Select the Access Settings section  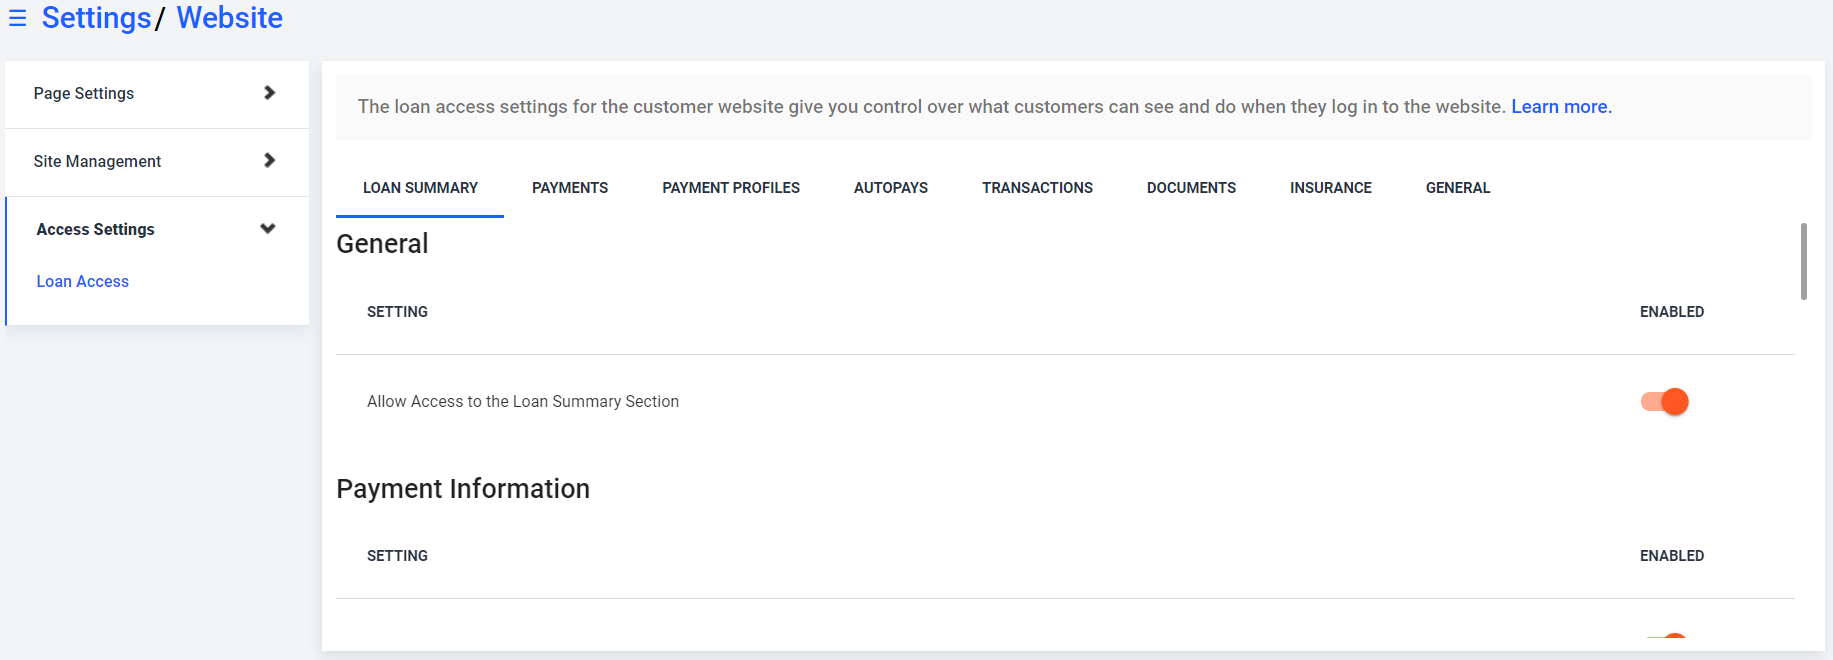click(157, 230)
